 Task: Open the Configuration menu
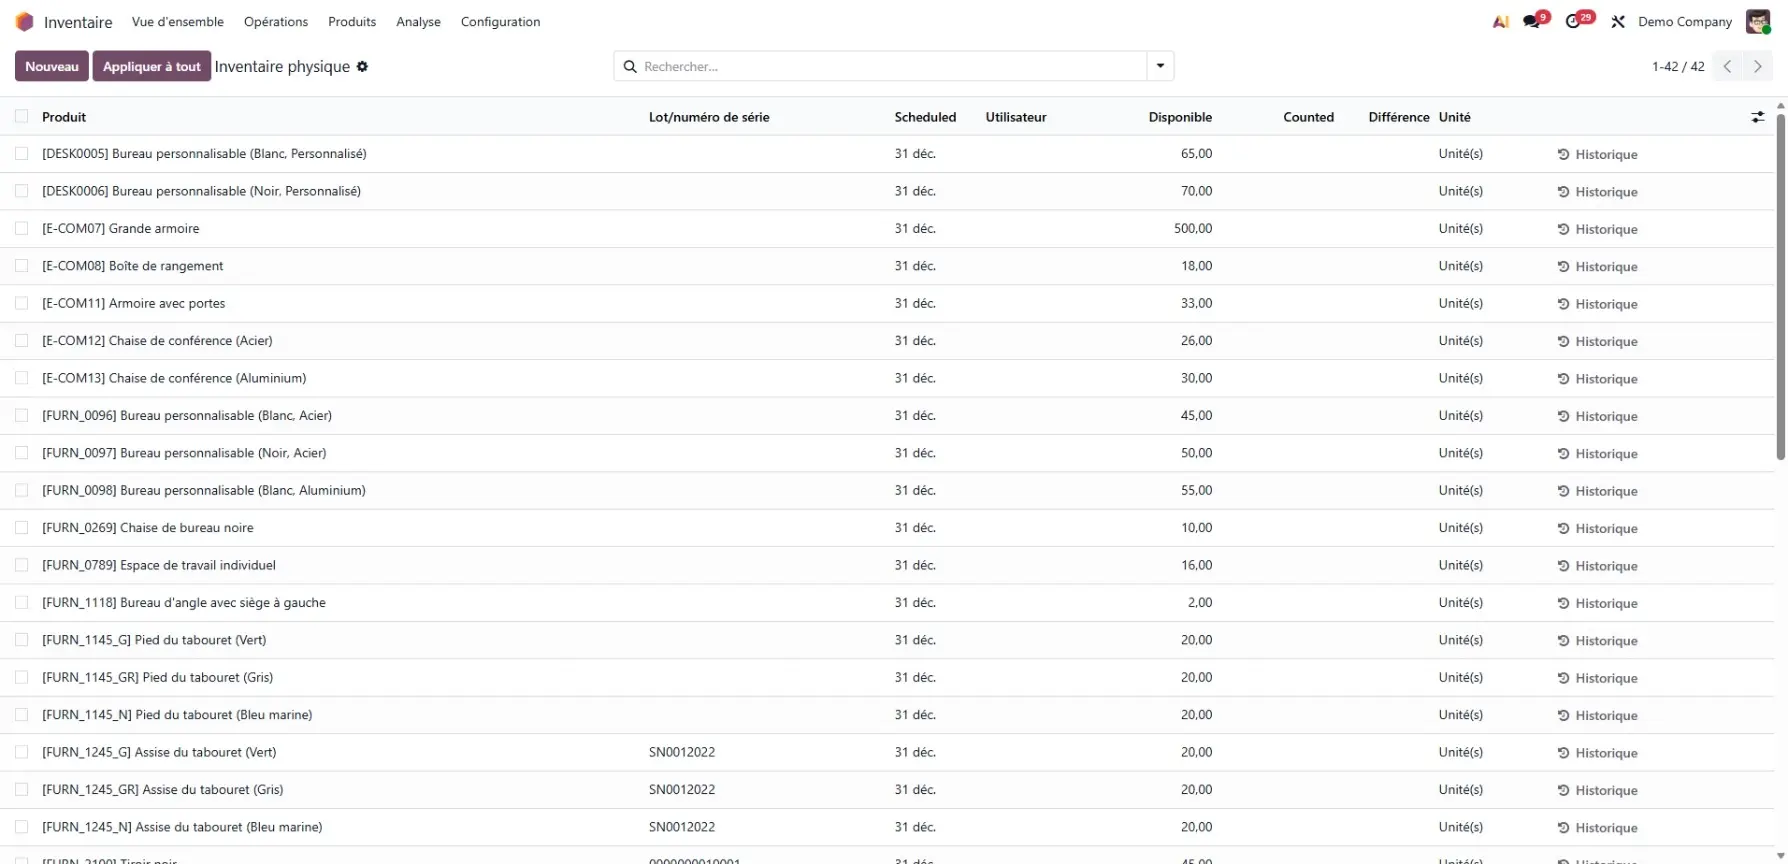(500, 22)
